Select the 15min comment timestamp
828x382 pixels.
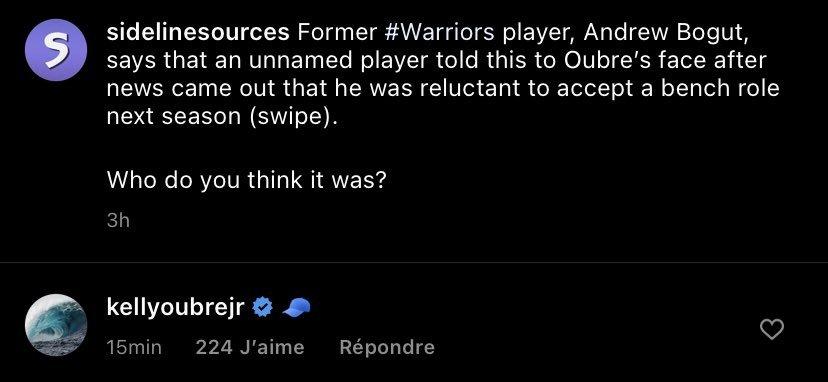(x=134, y=347)
